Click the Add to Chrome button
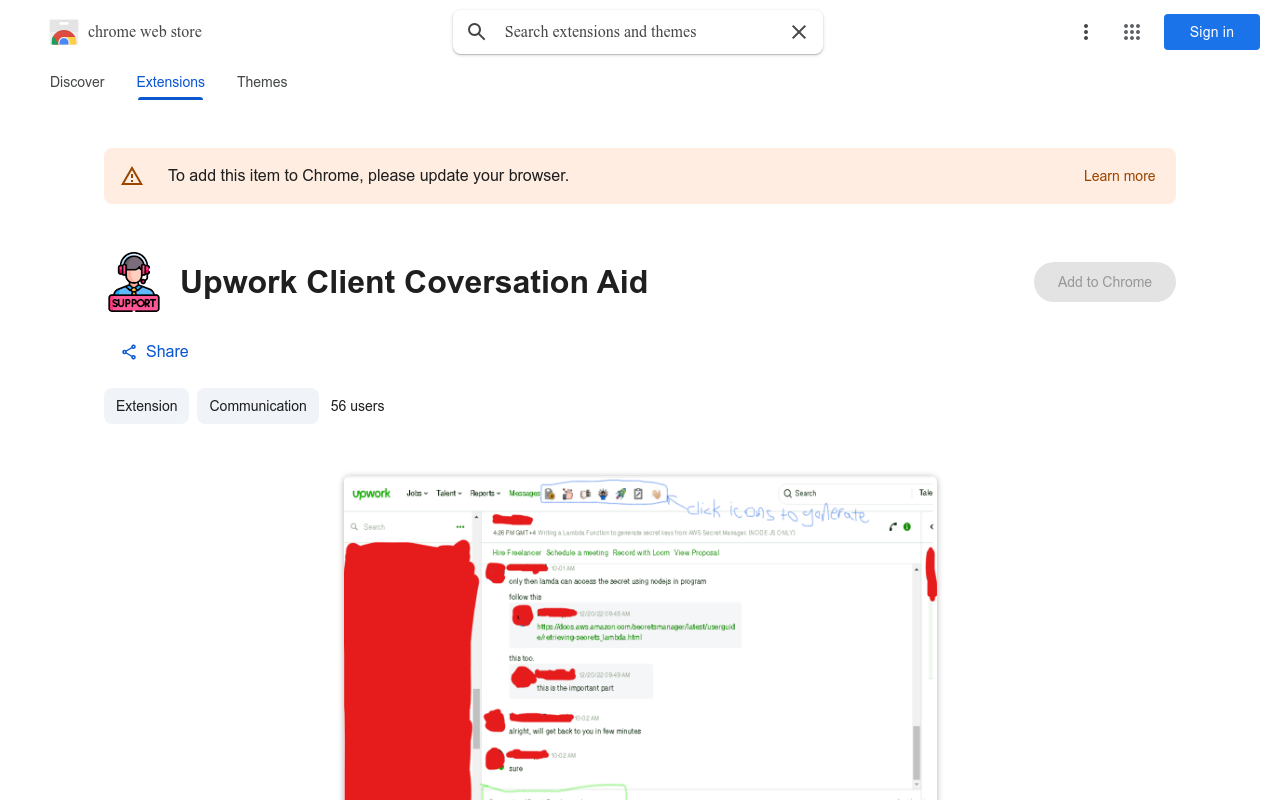This screenshot has width=1280, height=800. pyautogui.click(x=1105, y=282)
